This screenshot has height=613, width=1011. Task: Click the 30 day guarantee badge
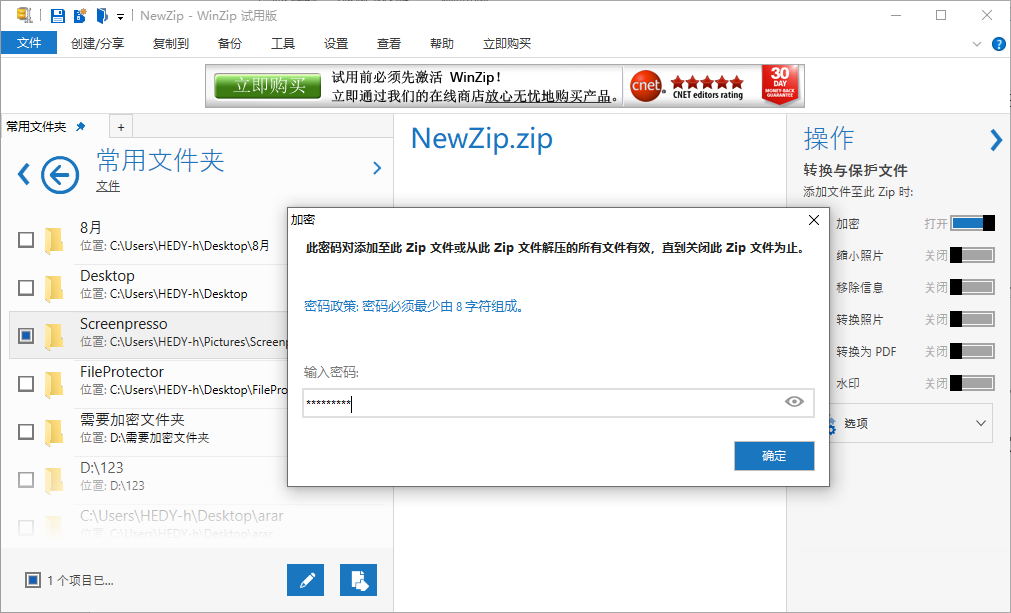pyautogui.click(x=780, y=84)
